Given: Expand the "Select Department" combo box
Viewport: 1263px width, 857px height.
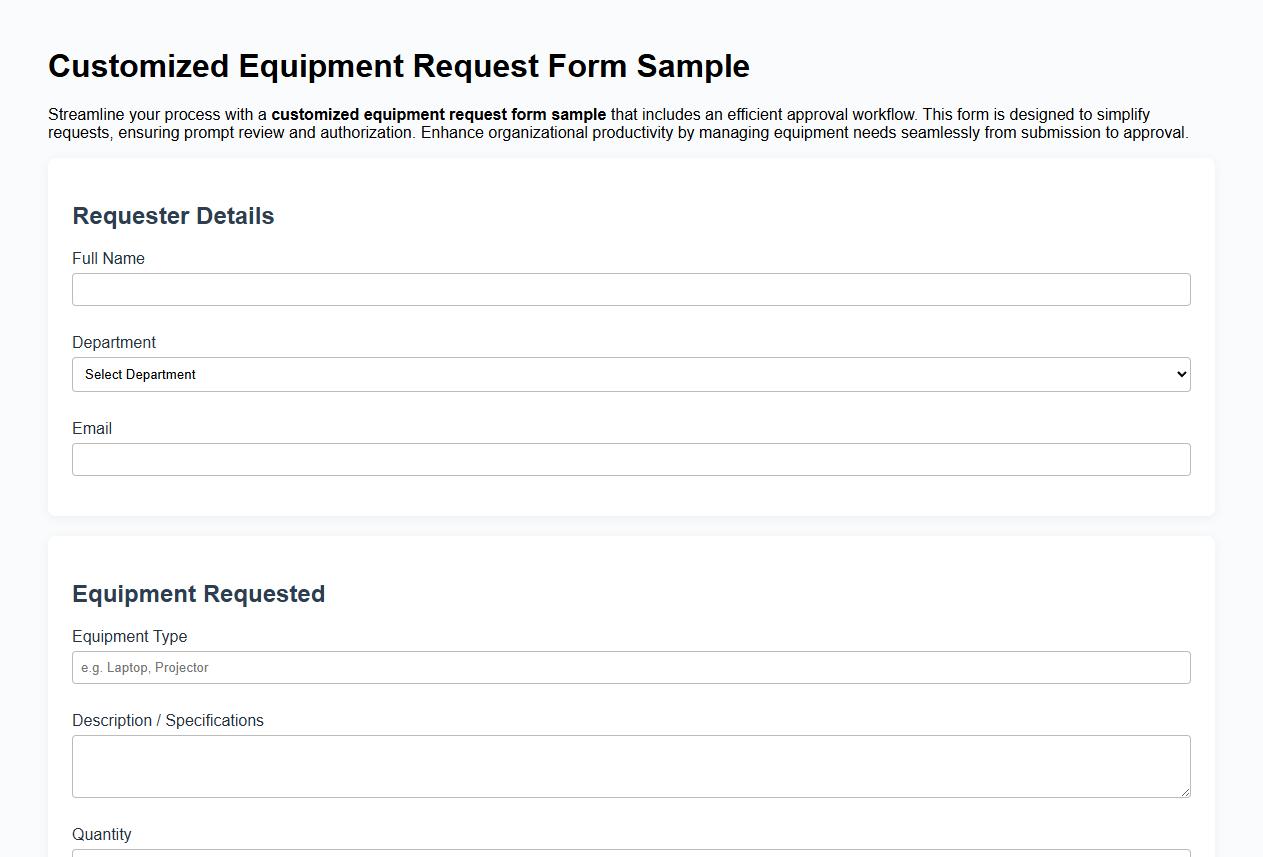Looking at the screenshot, I should click(631, 374).
